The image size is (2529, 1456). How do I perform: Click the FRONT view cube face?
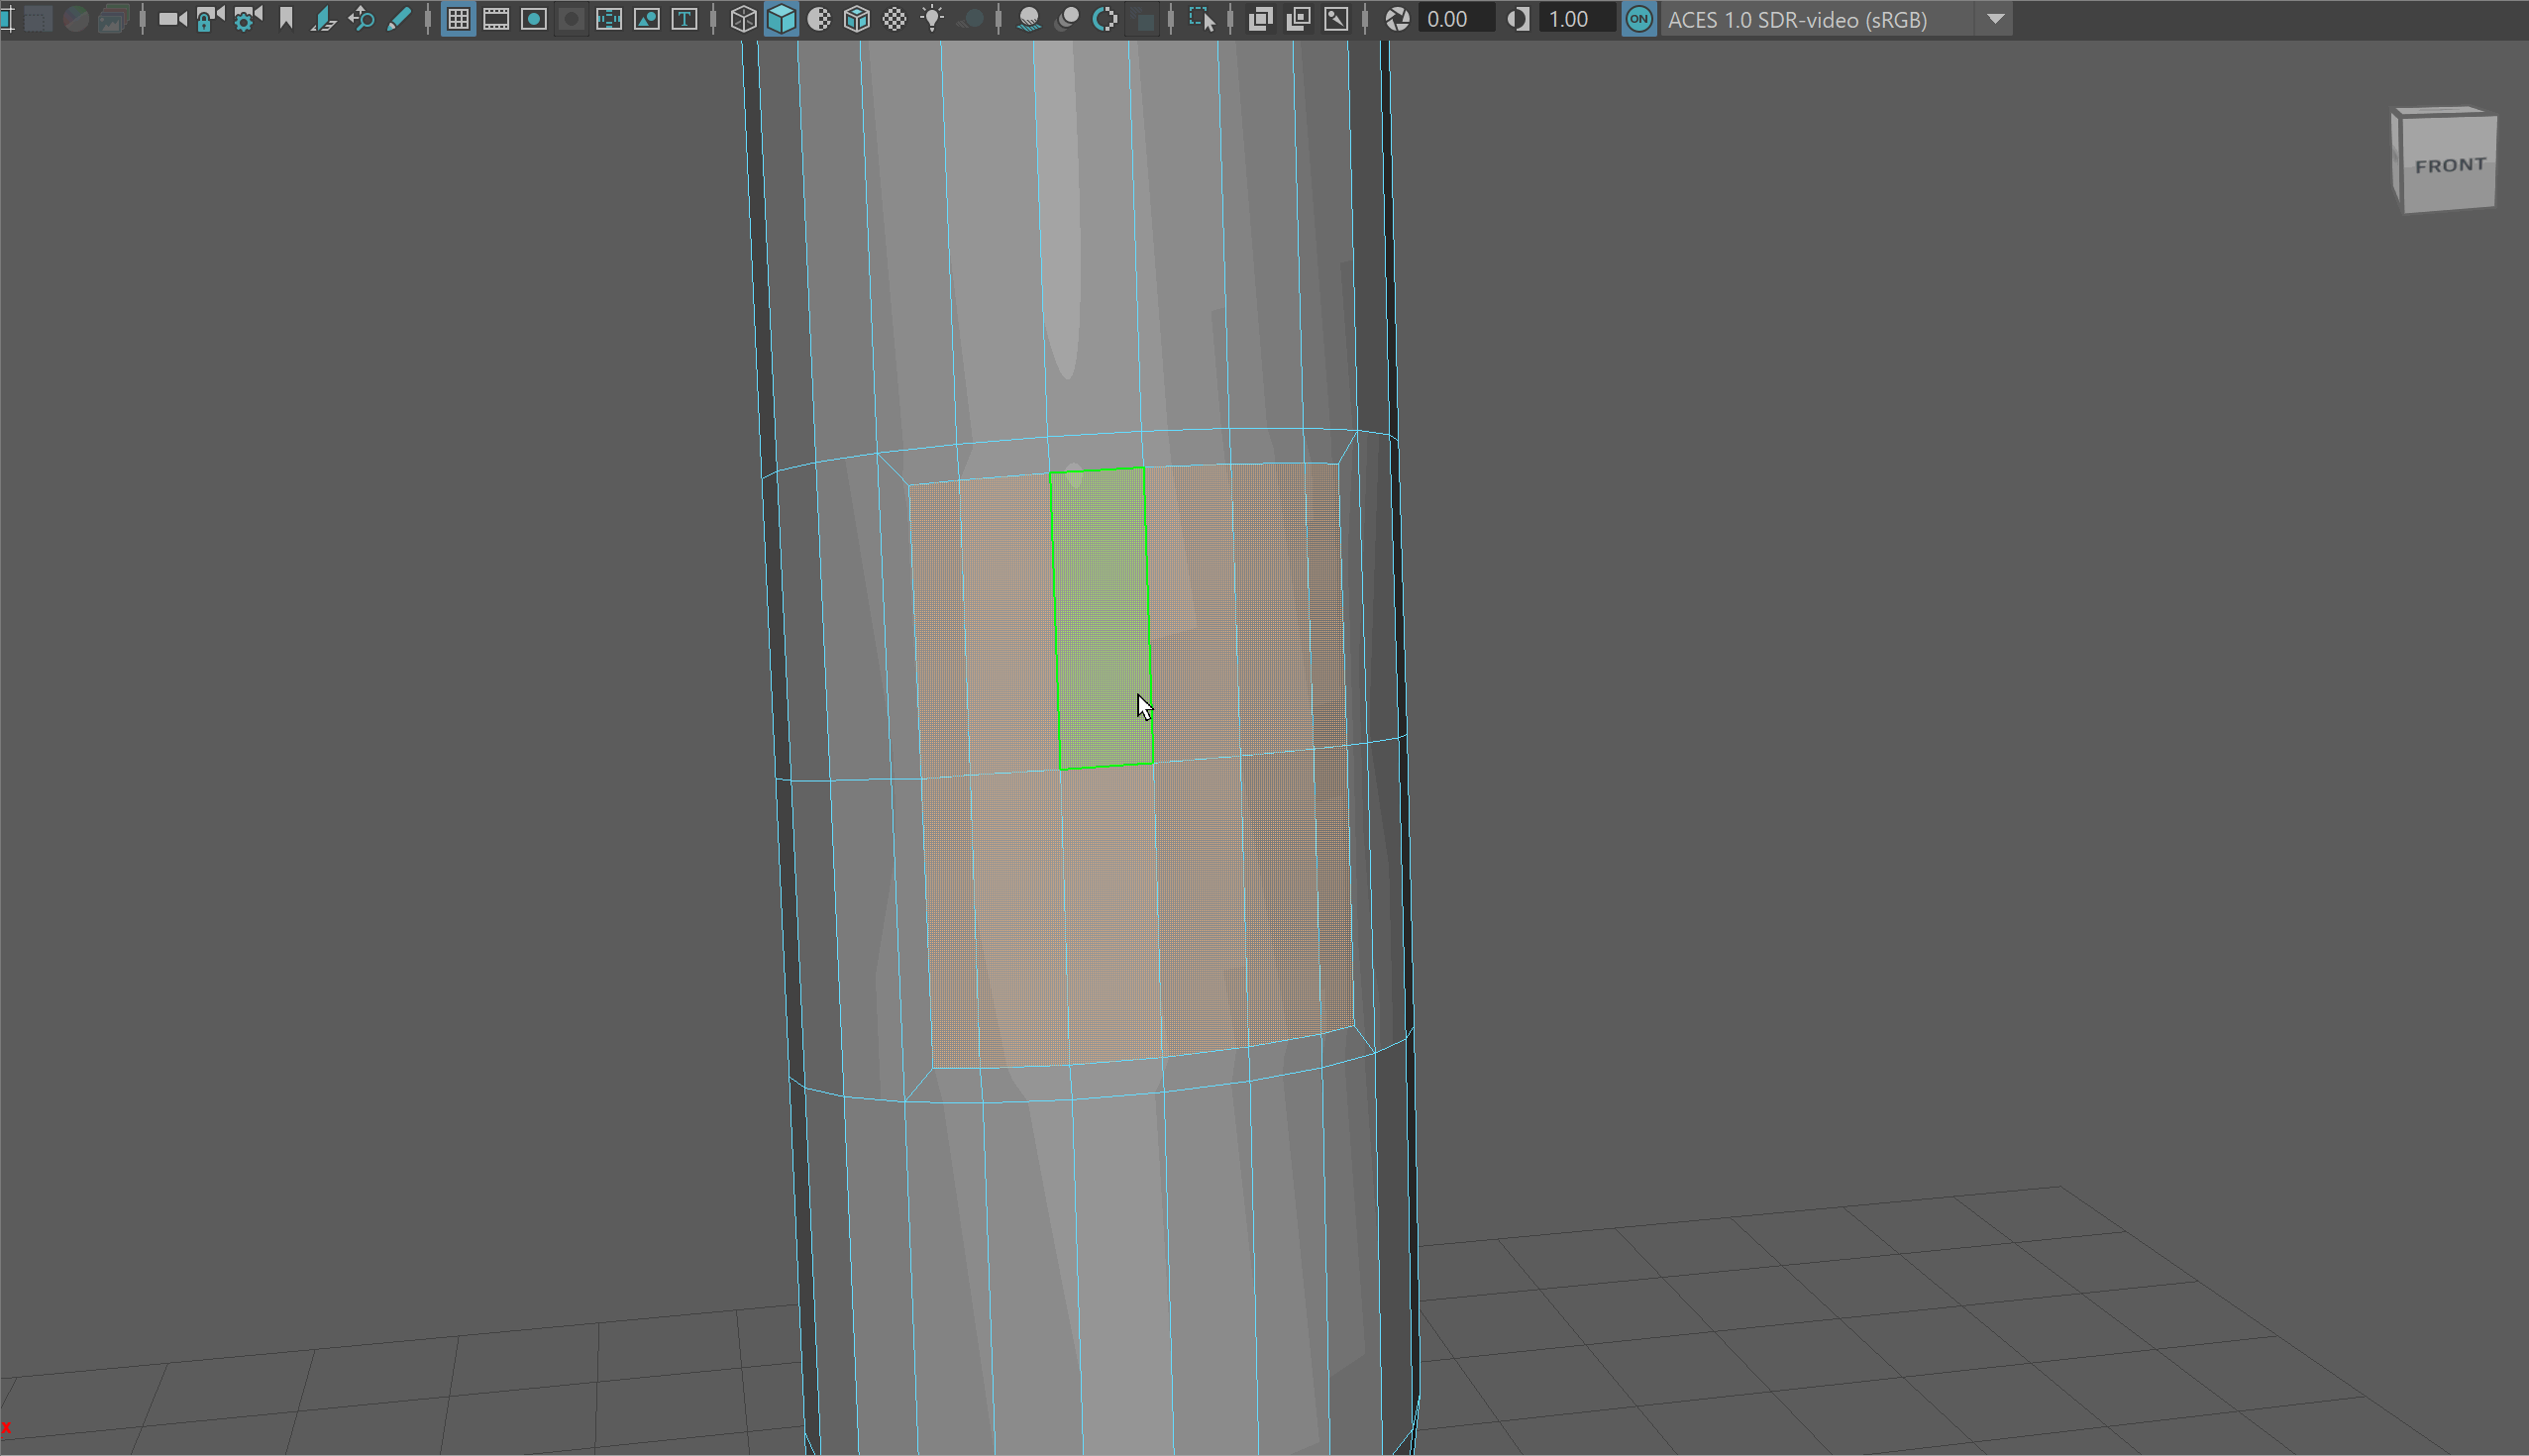point(2449,165)
